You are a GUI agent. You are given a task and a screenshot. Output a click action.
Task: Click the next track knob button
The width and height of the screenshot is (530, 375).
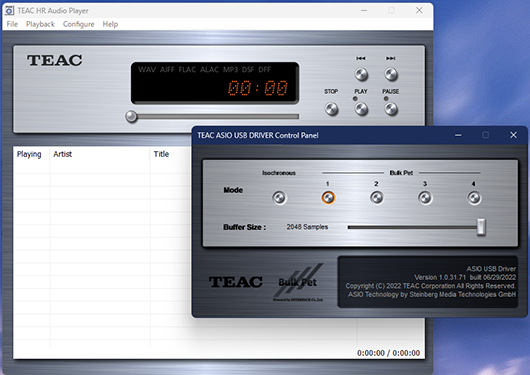click(391, 74)
